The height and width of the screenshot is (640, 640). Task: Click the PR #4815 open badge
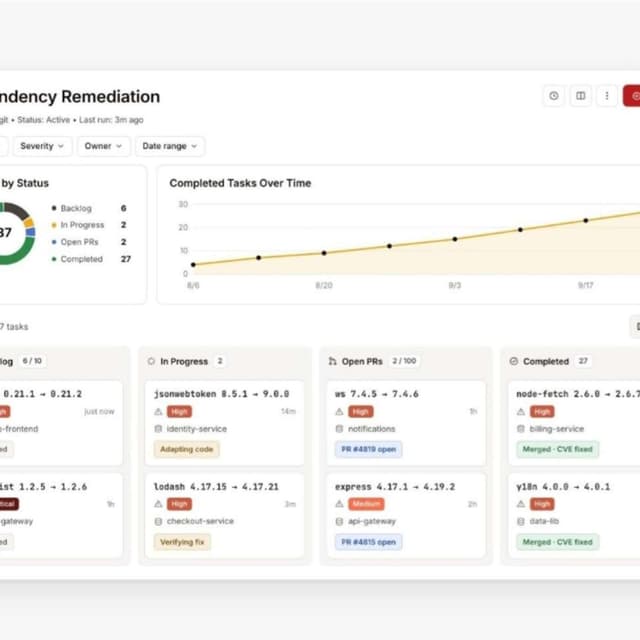369,542
